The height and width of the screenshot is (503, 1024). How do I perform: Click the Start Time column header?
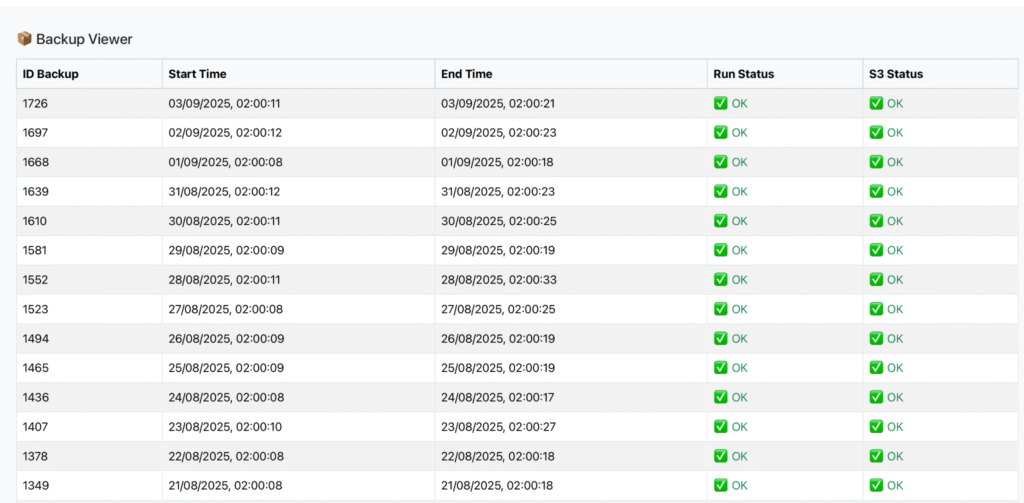point(197,74)
